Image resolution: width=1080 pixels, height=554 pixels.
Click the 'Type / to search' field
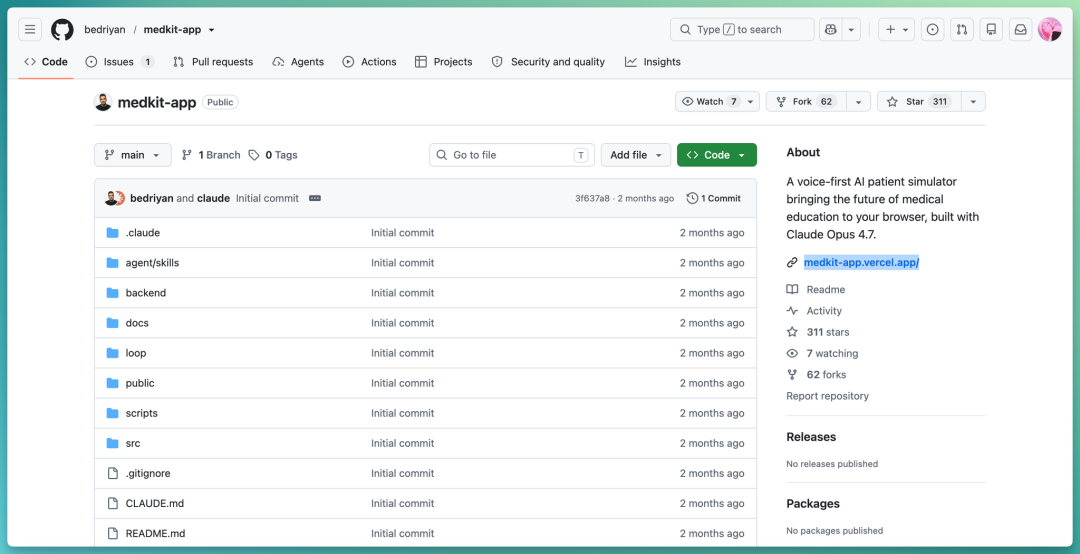tap(742, 30)
